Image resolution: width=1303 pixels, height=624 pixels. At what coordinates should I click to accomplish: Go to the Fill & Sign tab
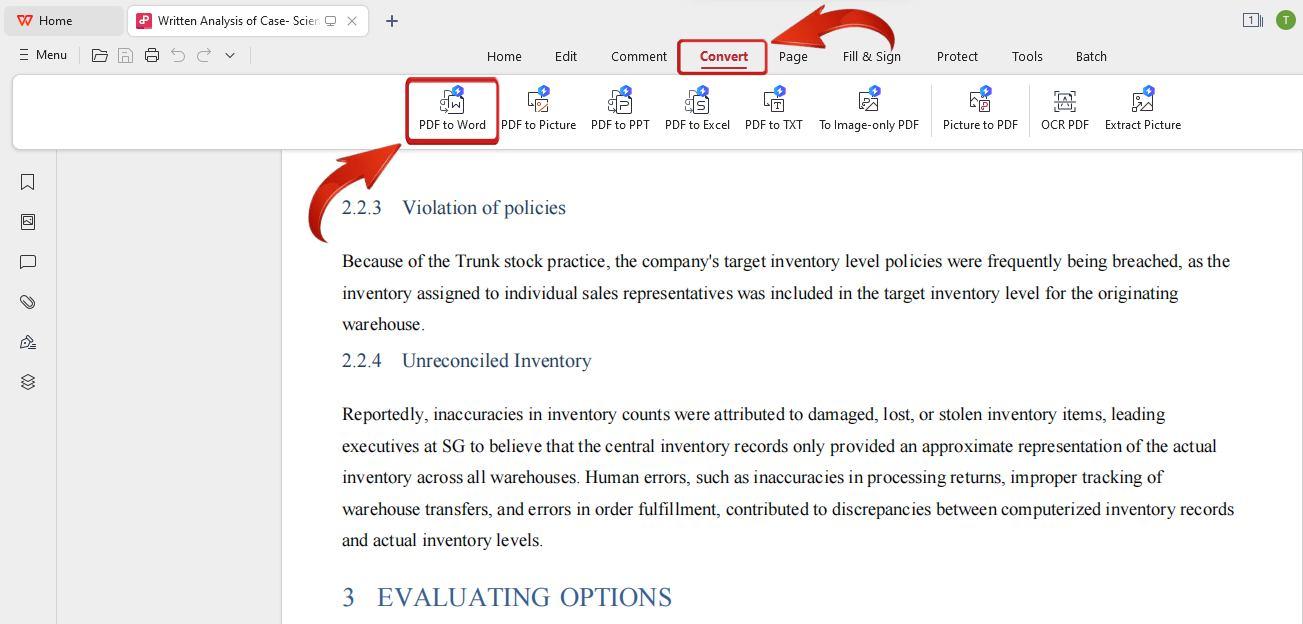point(872,57)
